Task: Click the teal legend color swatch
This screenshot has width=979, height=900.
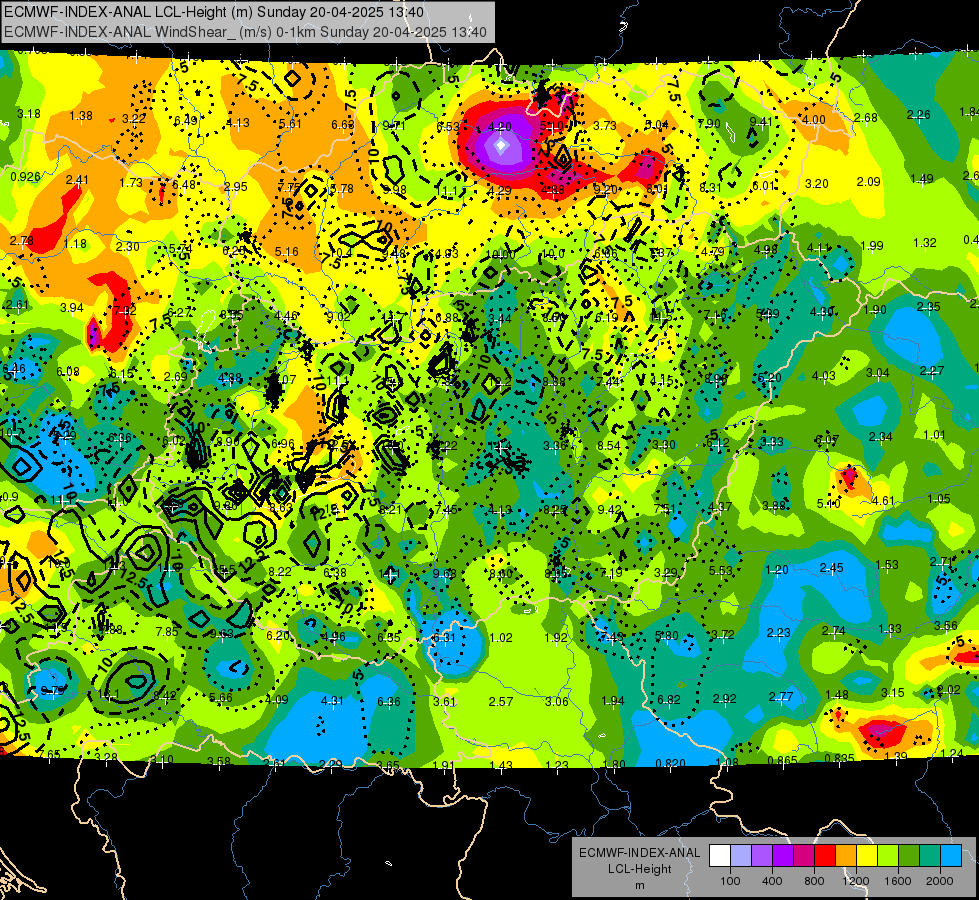Action: [x=930, y=856]
